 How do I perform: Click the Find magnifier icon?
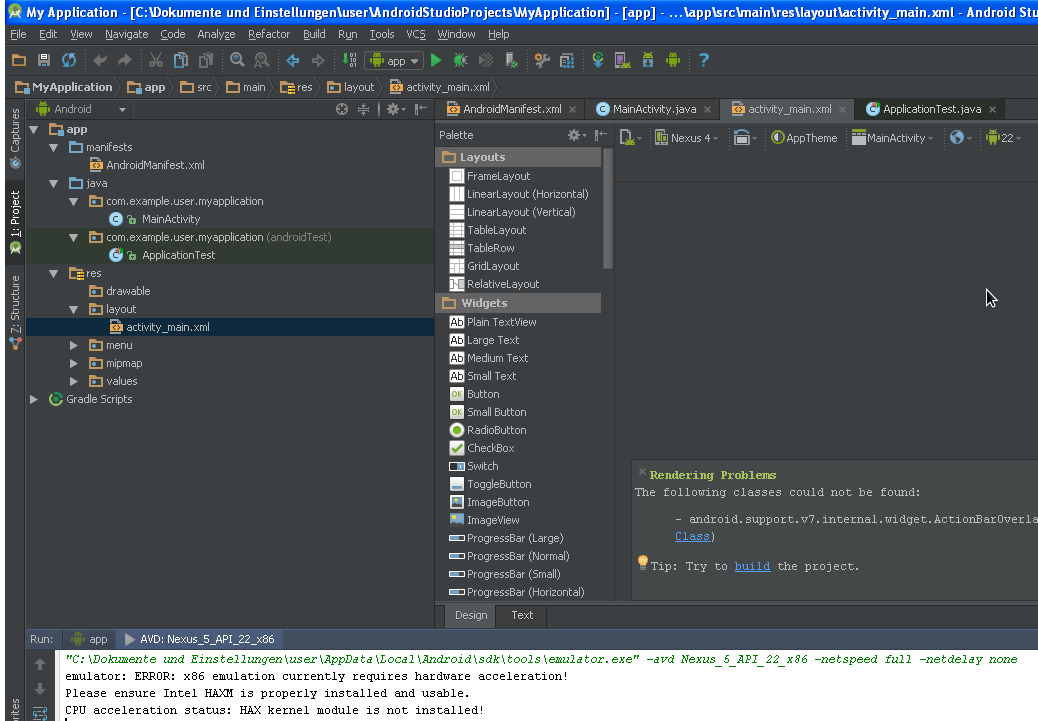[237, 60]
